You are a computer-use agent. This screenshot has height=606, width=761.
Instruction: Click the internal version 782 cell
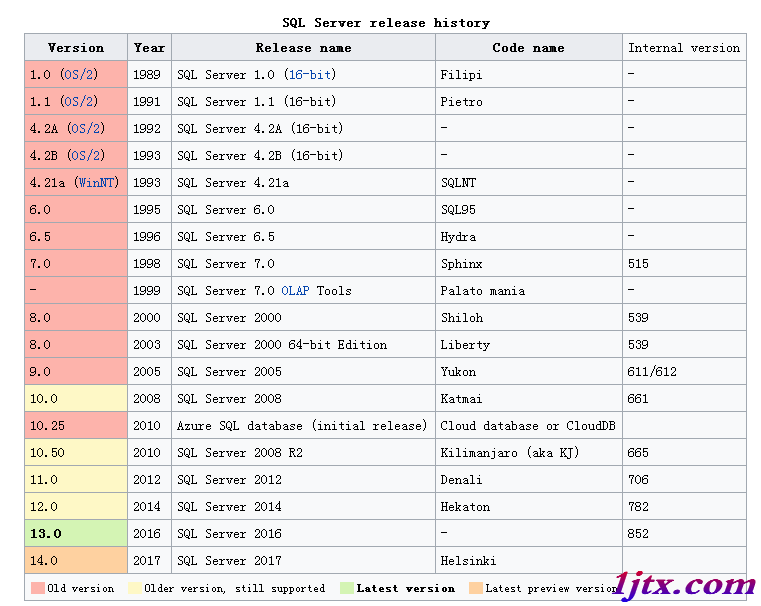tap(684, 507)
